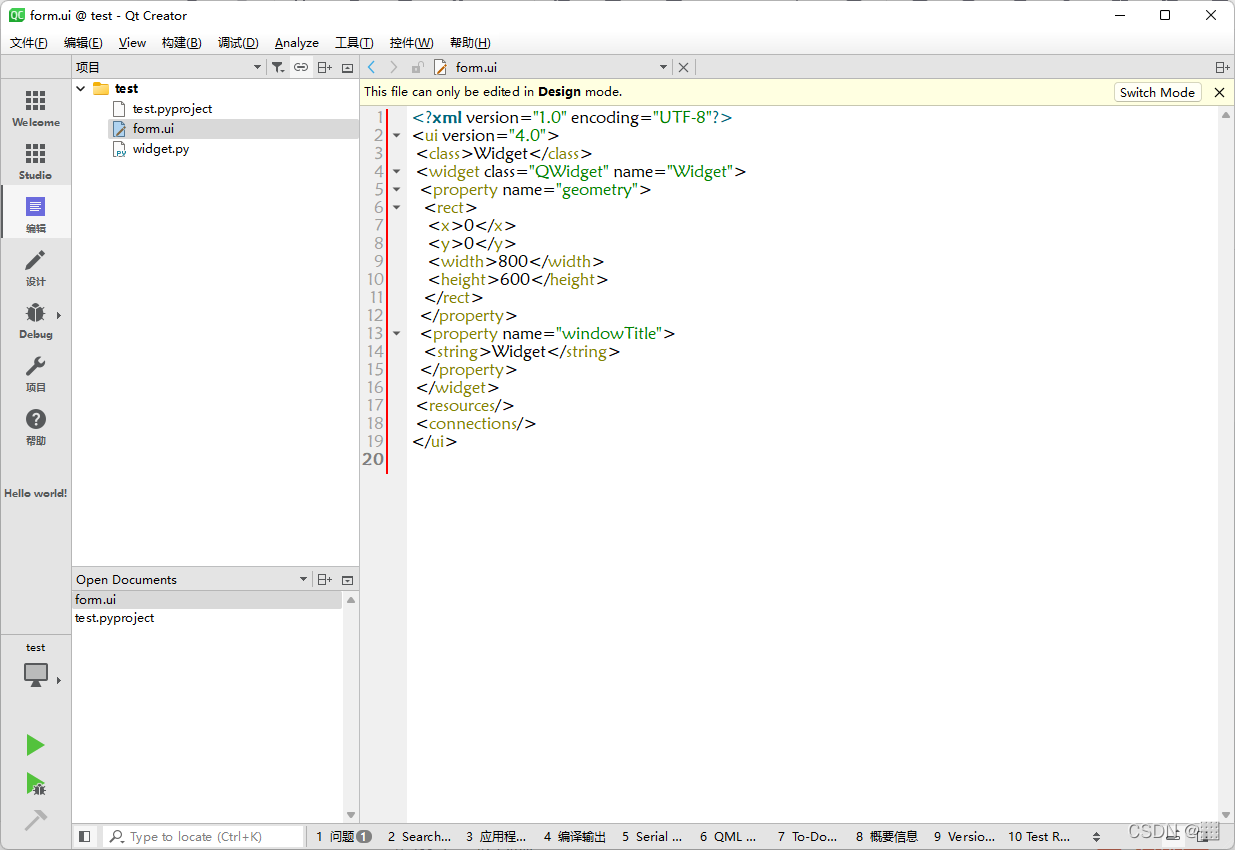Split the editor view

(x=1222, y=67)
